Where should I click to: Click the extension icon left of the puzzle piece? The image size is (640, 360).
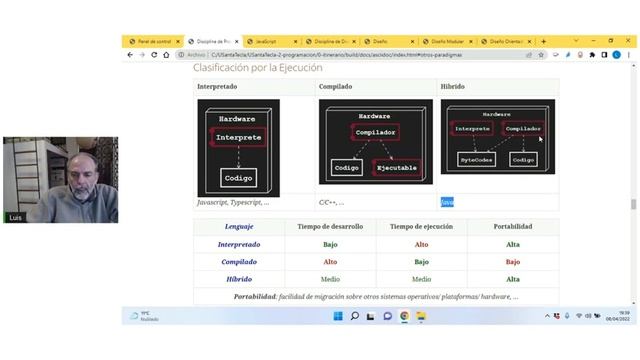pyautogui.click(x=580, y=55)
